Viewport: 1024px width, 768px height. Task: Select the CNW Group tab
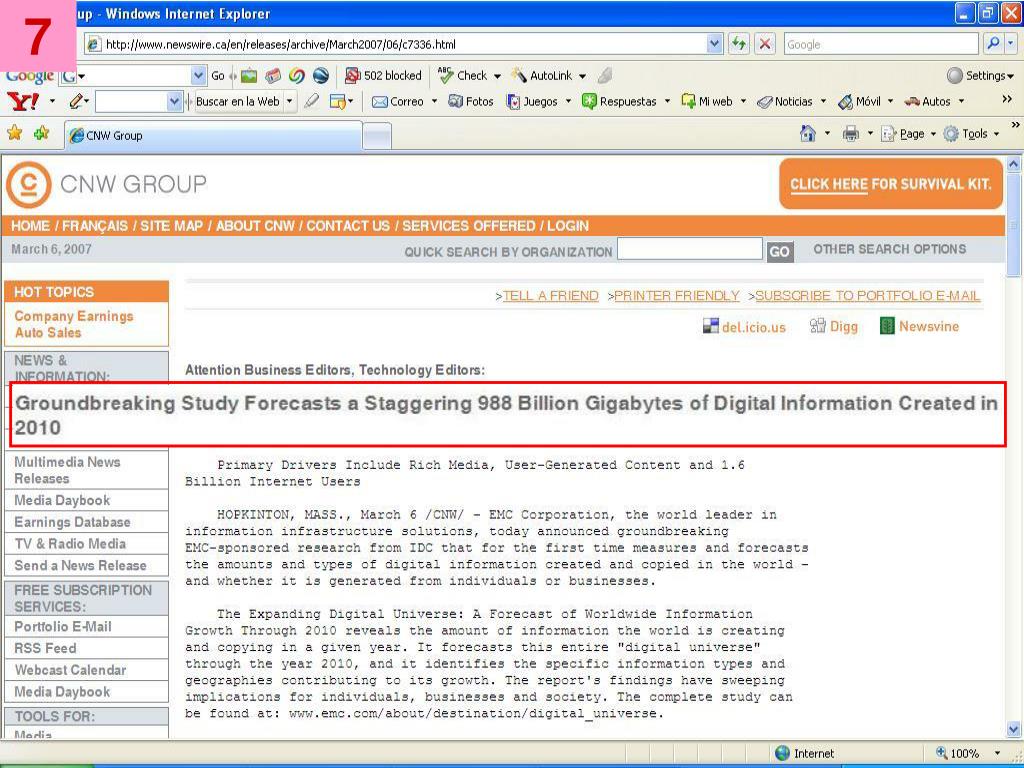[213, 135]
